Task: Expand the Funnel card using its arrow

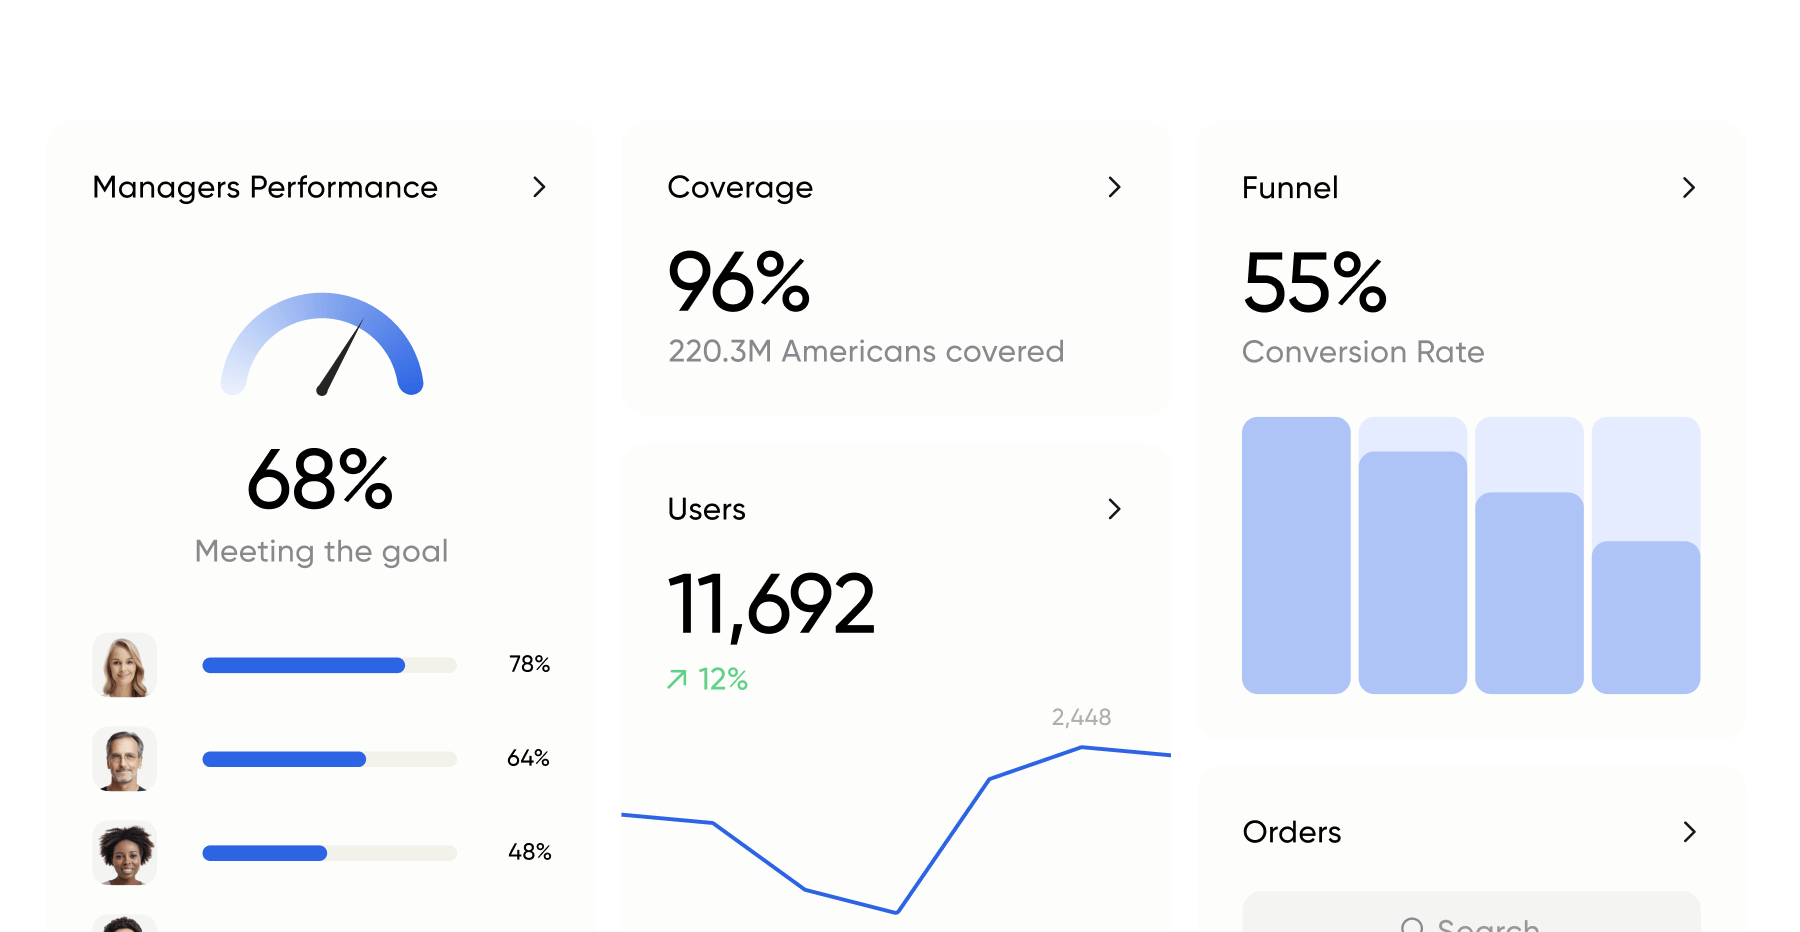Action: point(1688,188)
